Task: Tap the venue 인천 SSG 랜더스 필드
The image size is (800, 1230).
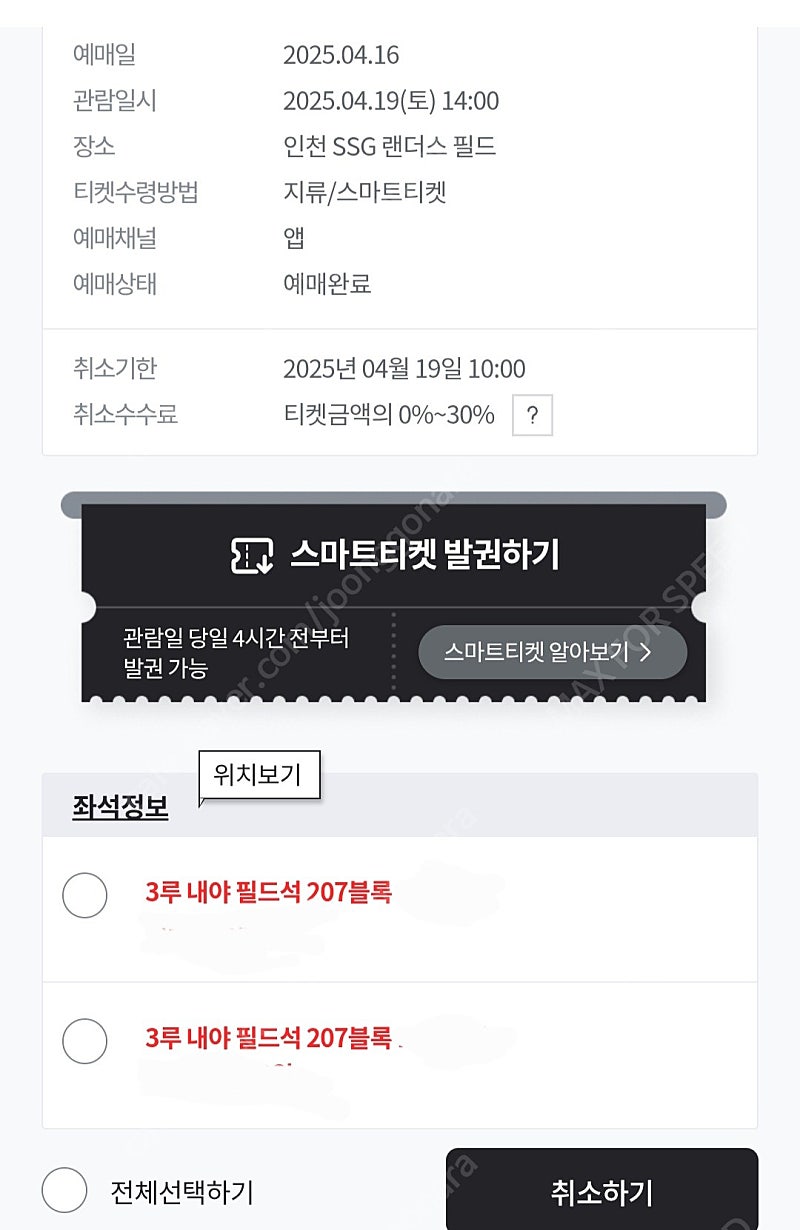Action: (x=389, y=147)
